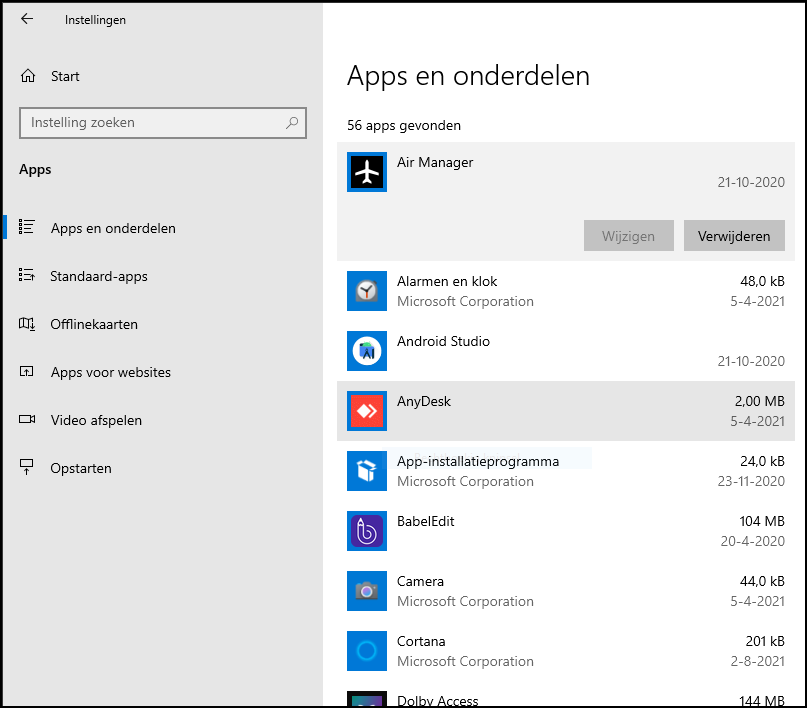Click the Cortana circle icon
This screenshot has width=807, height=708.
(366, 651)
